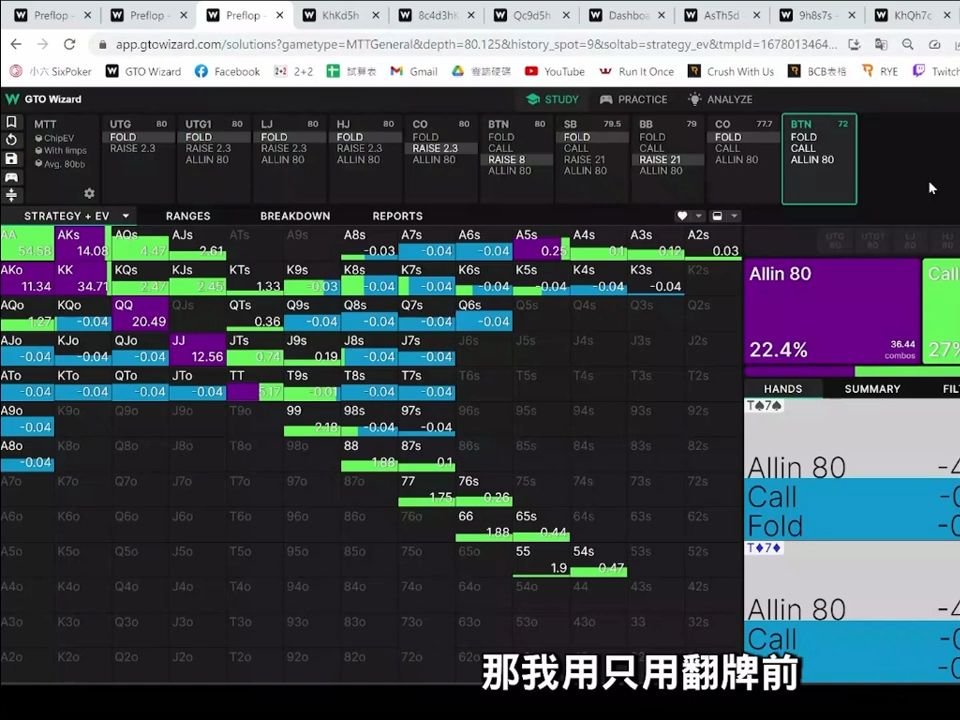Open the Gmail bookmark
Screen dimensions: 960x720
414,72
